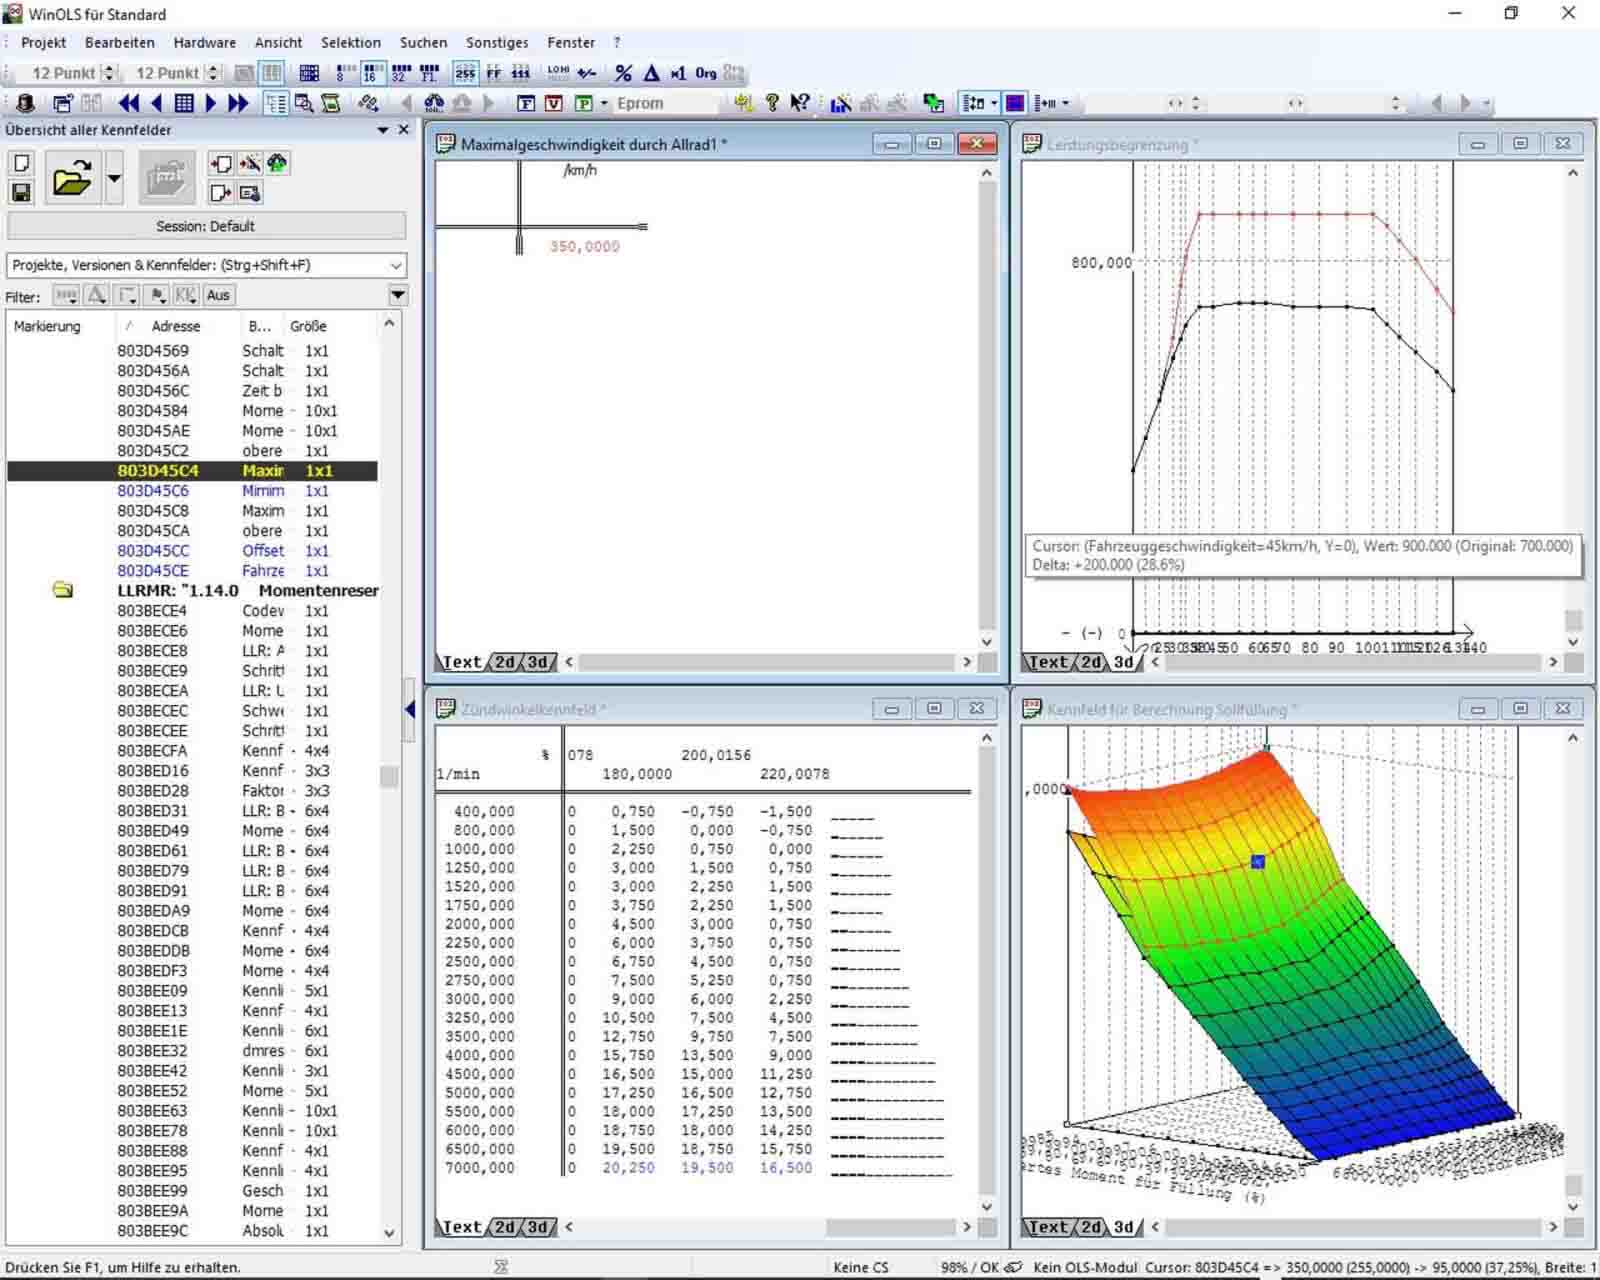This screenshot has height=1280, width=1600.
Task: Toggle 32-bit data width view
Action: [x=401, y=73]
